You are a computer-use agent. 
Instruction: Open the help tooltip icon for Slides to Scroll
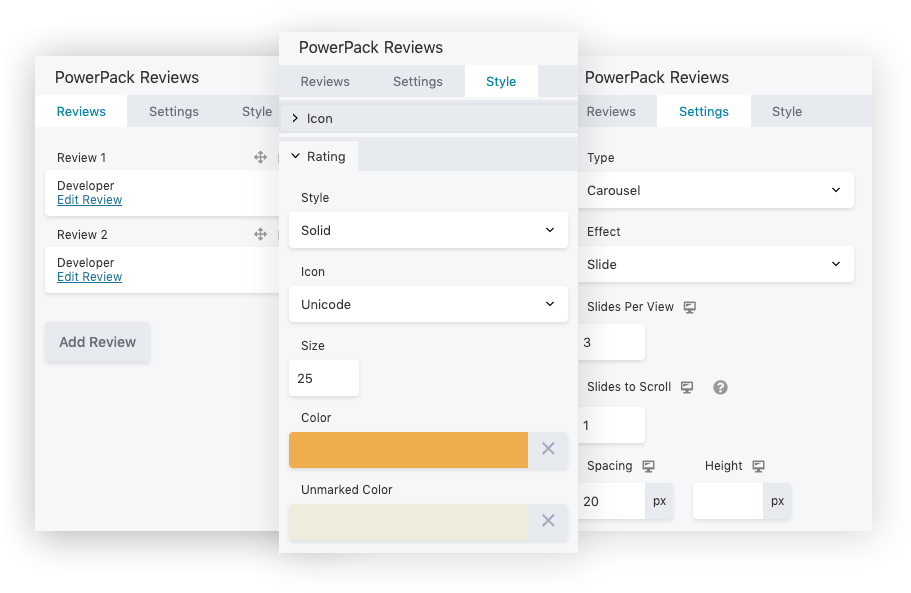pyautogui.click(x=720, y=387)
